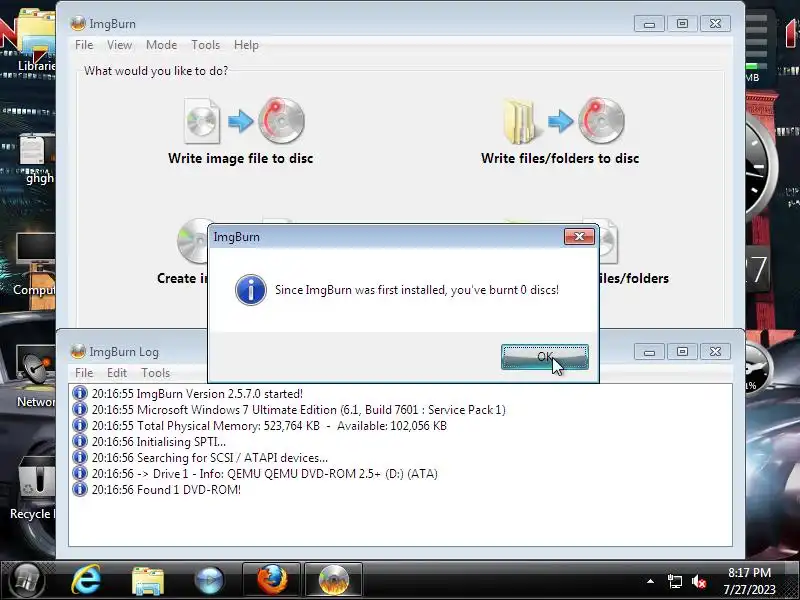
Task: Open Tools menu in ImgBurn Log window
Action: 155,373
